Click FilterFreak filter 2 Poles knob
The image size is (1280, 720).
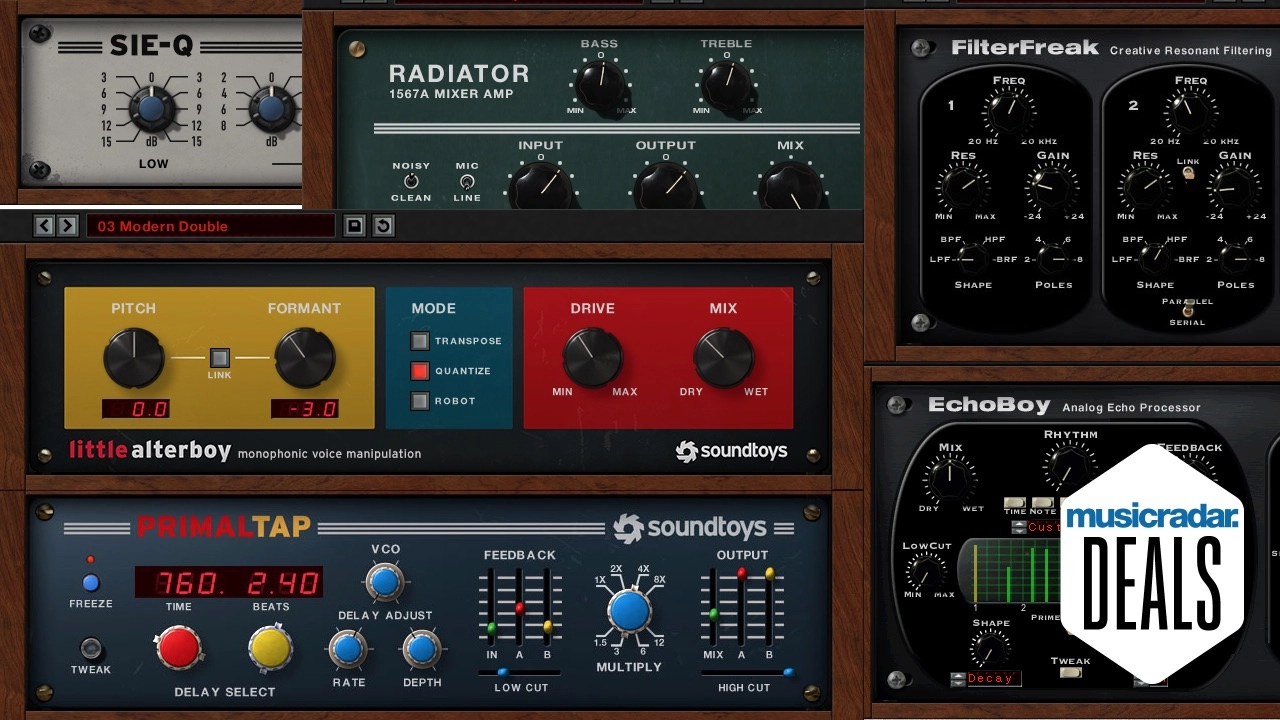(1234, 259)
